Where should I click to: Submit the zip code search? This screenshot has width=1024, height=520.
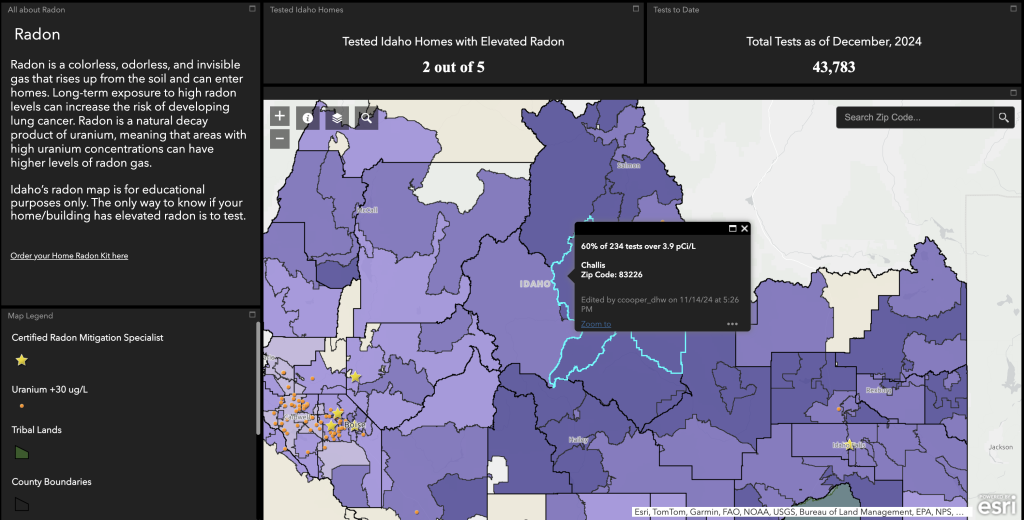click(1004, 118)
